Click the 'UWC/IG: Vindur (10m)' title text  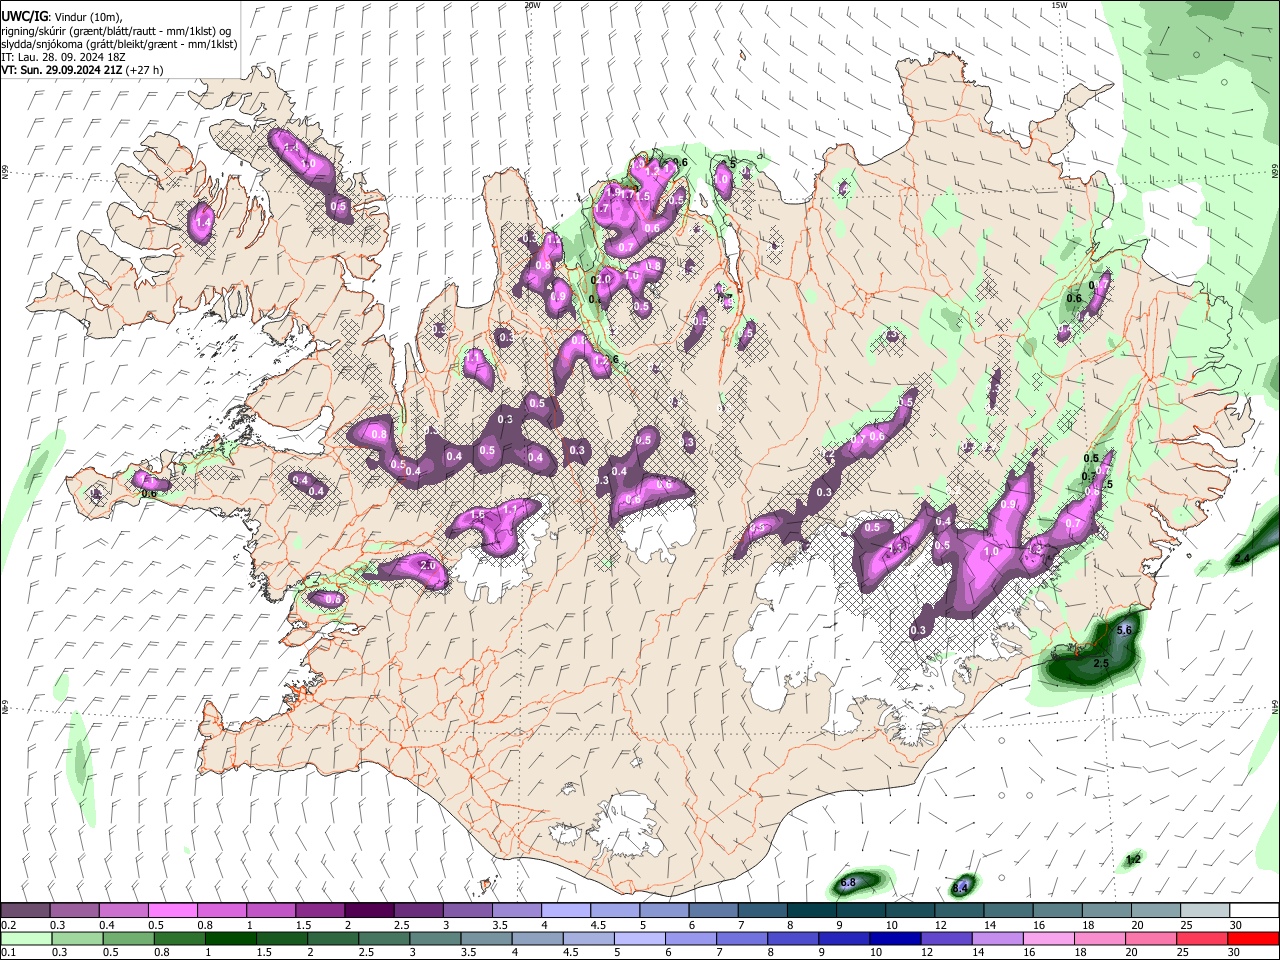[x=62, y=16]
